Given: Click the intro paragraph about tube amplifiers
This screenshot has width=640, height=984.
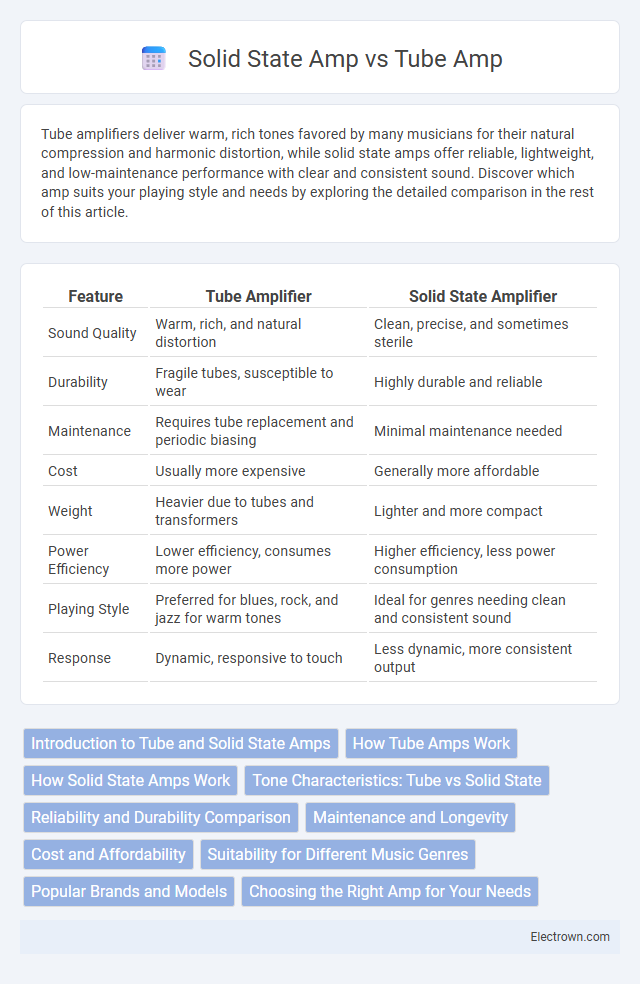Looking at the screenshot, I should [x=317, y=173].
